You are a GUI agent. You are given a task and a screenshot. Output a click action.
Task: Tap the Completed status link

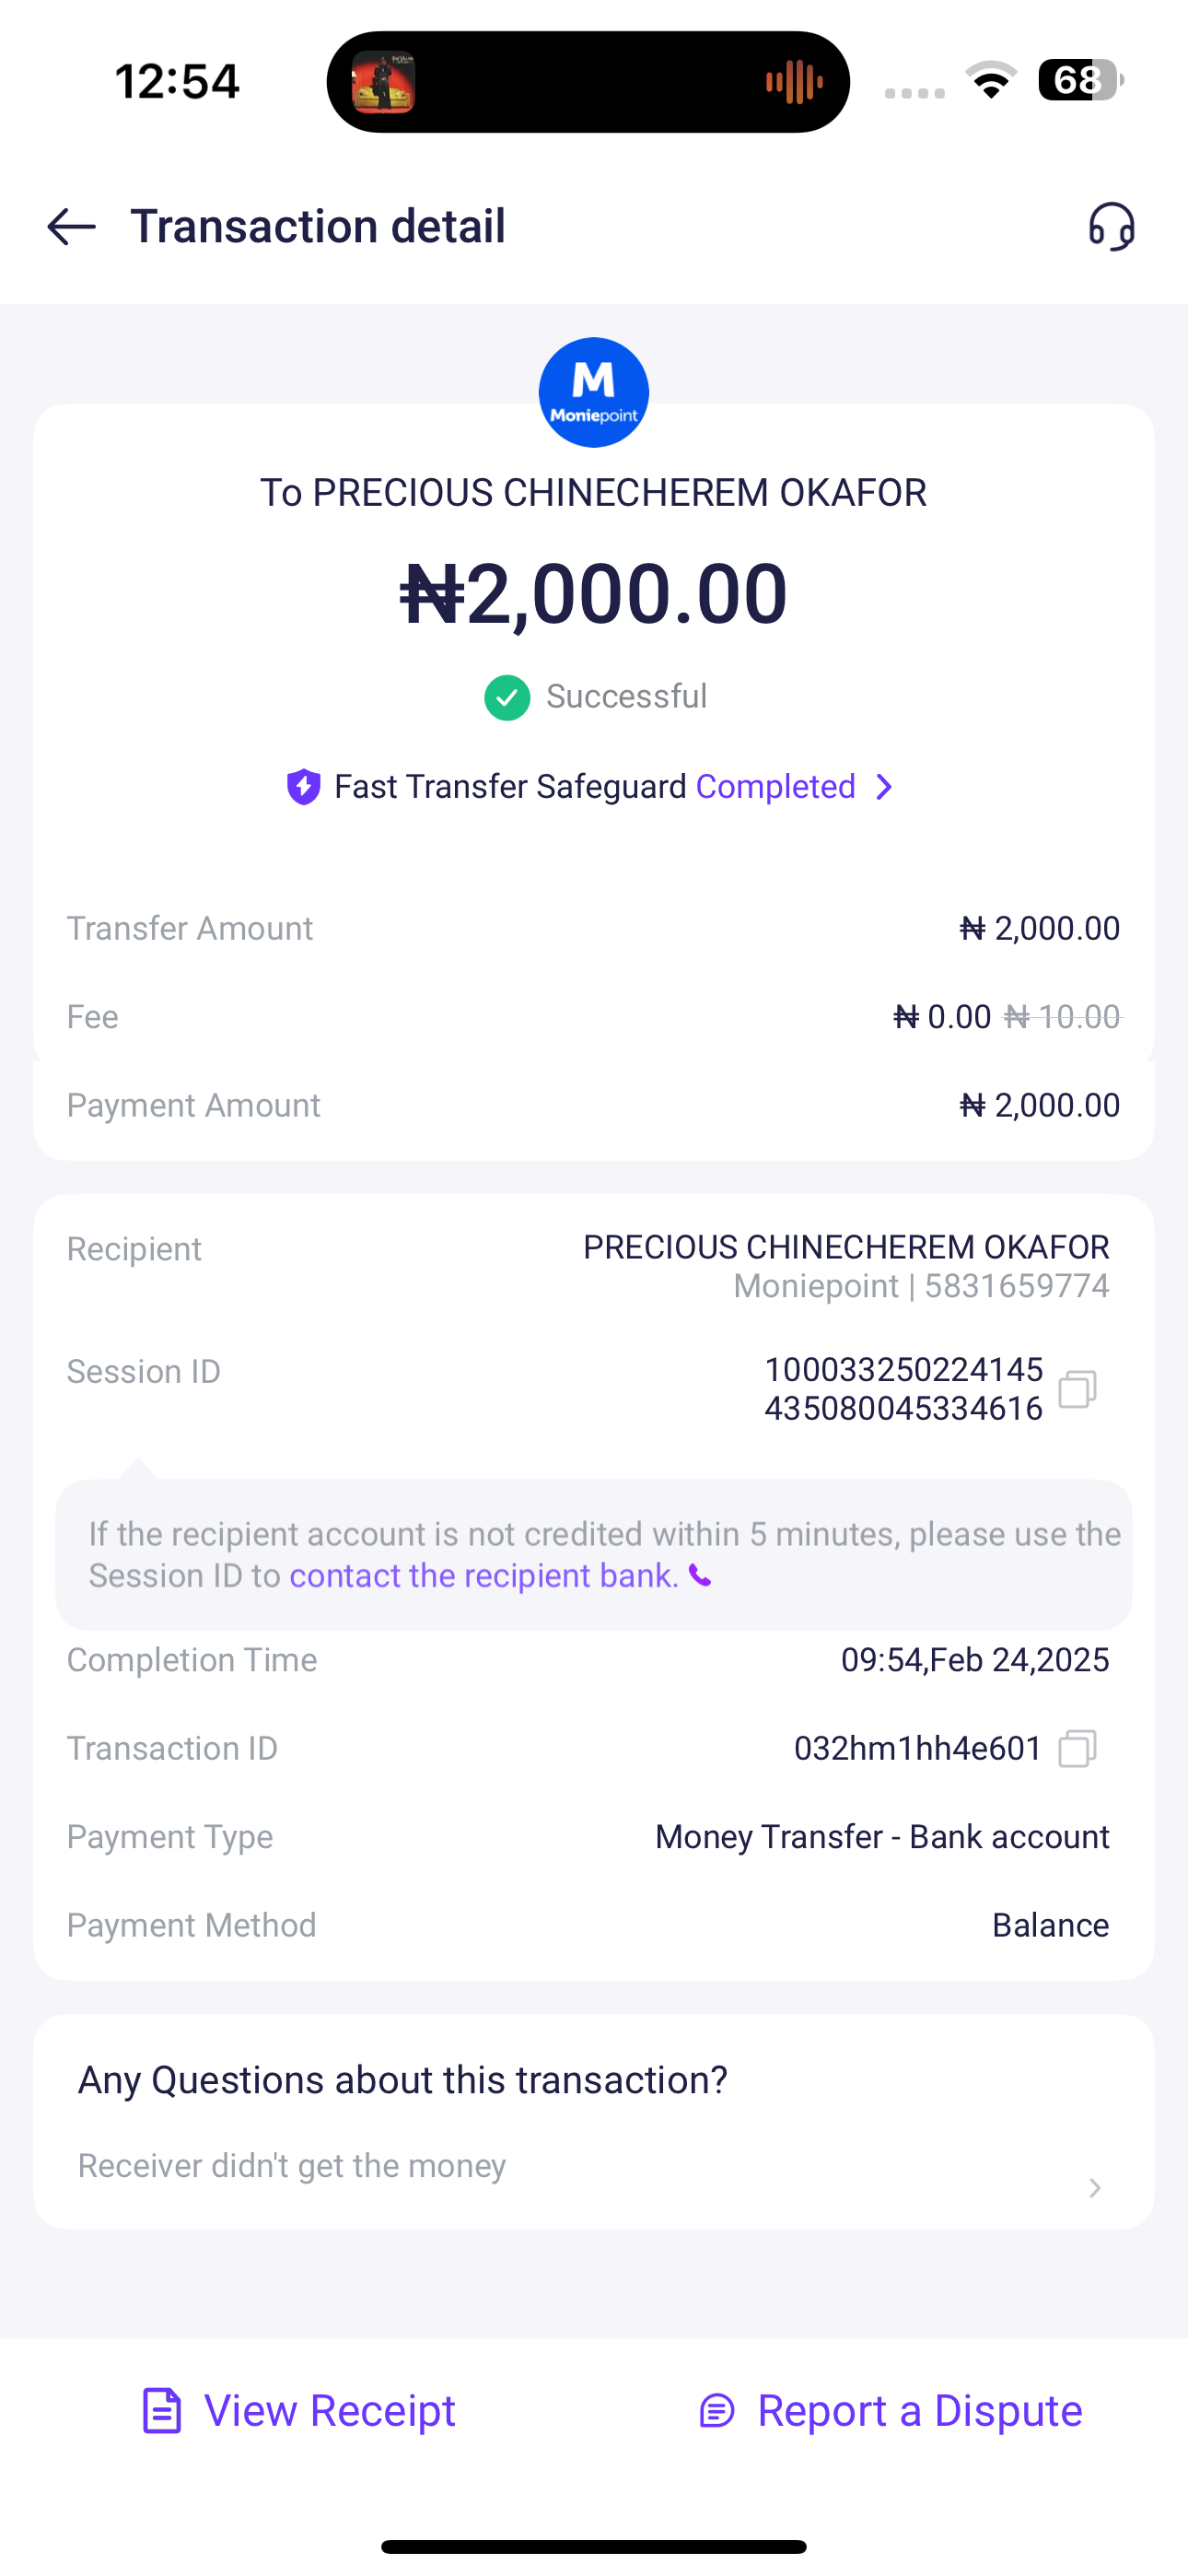point(775,787)
